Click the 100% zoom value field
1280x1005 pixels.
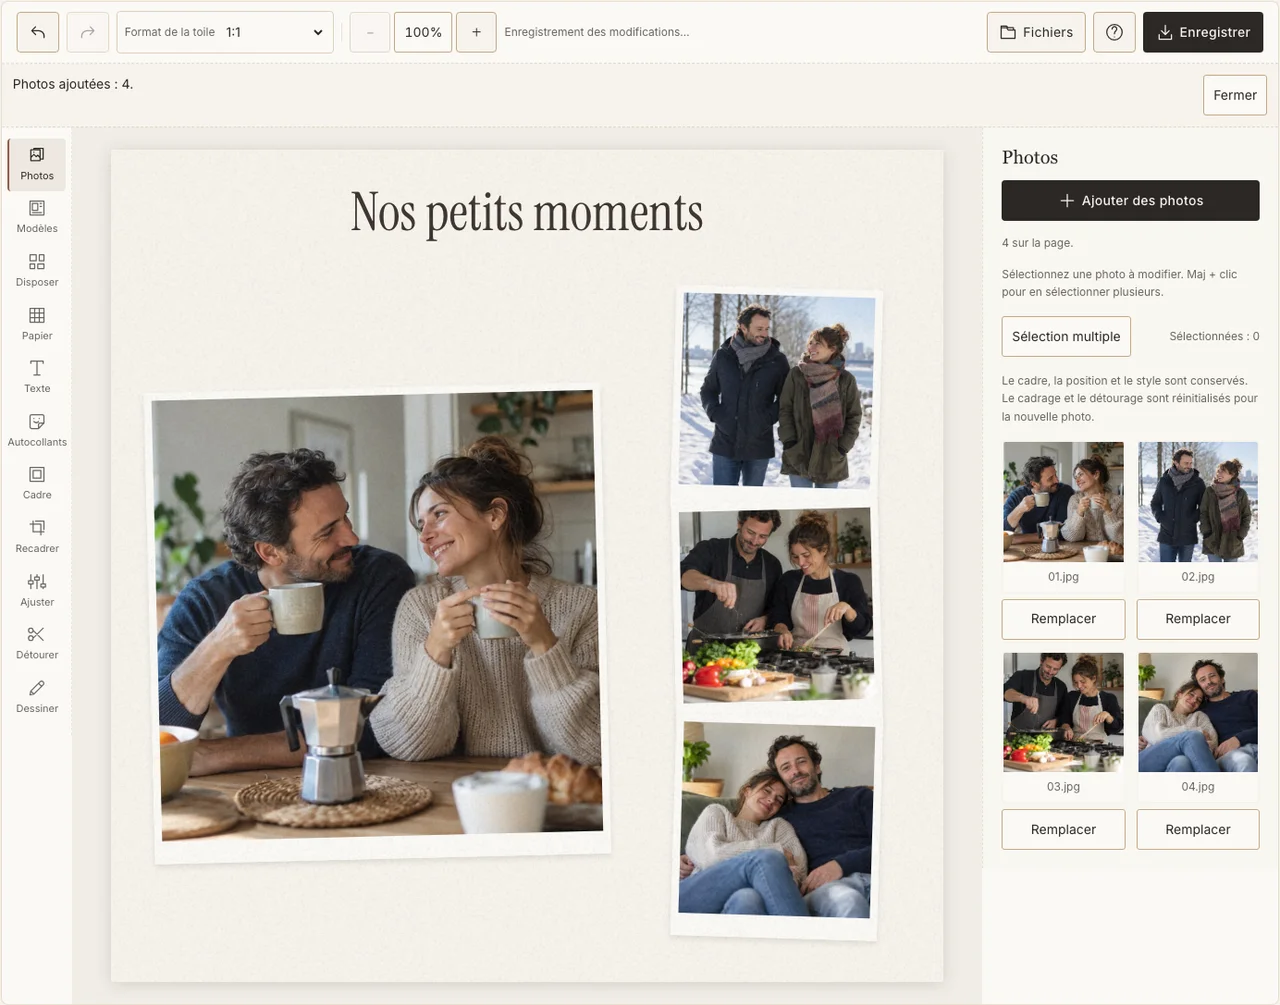[x=423, y=32]
